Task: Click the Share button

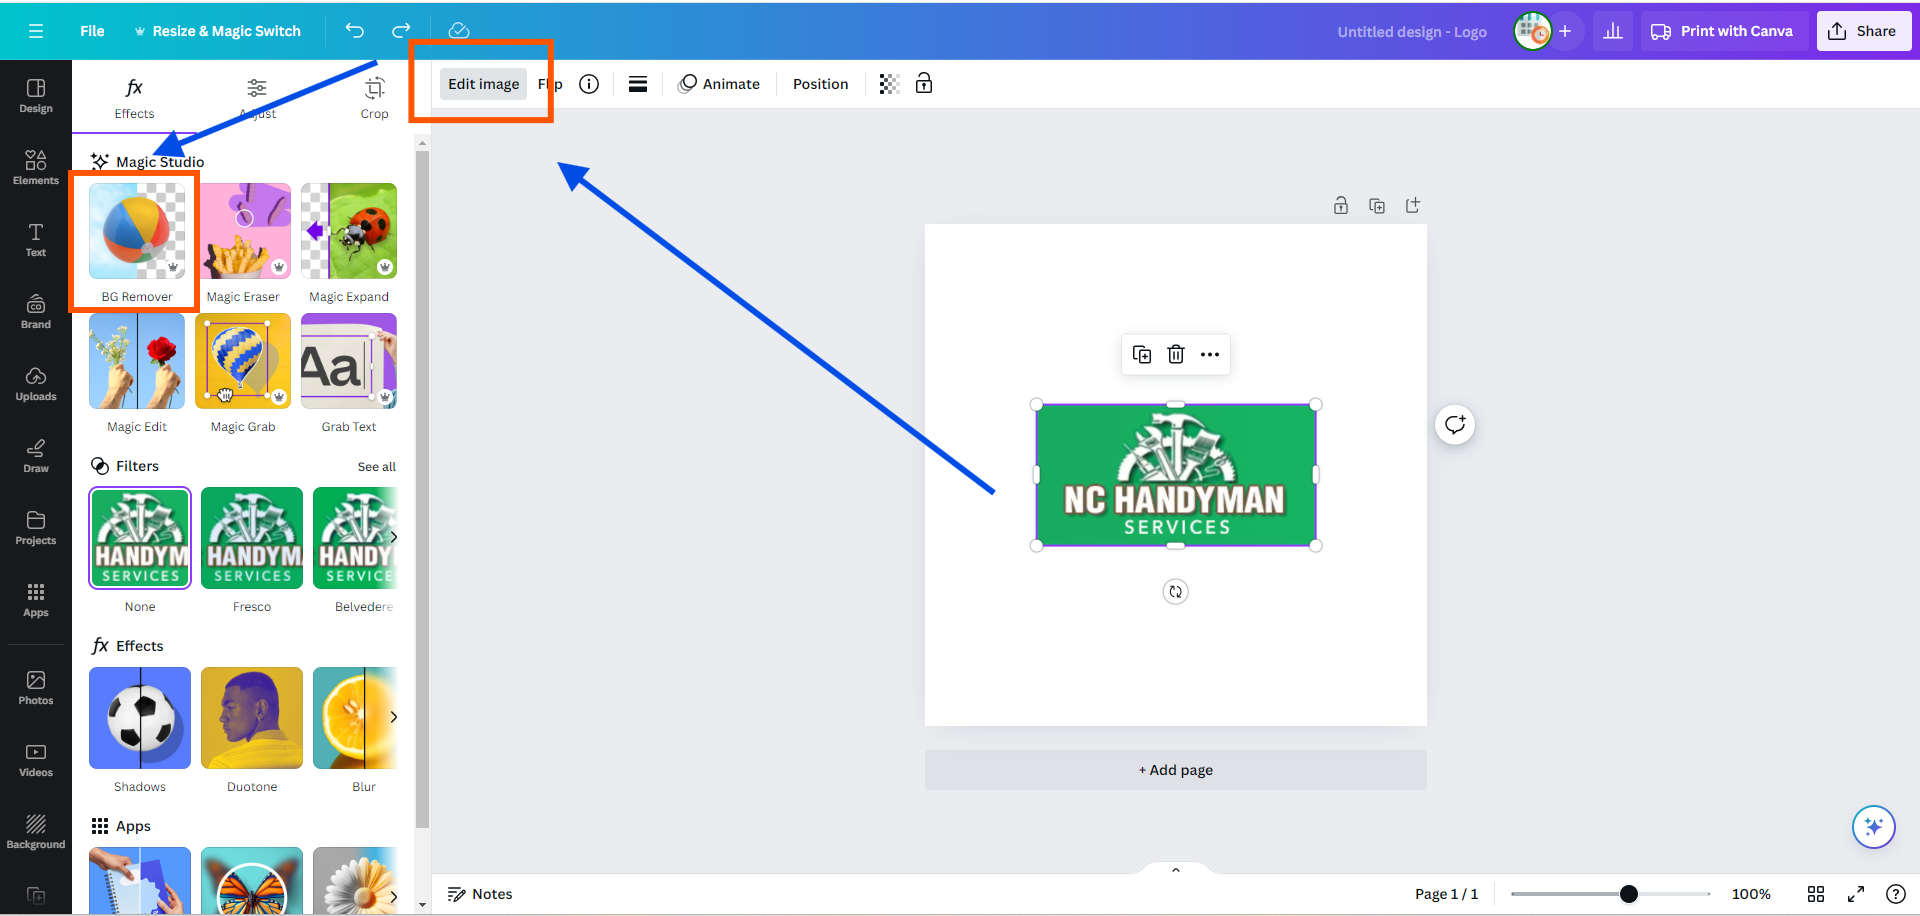Action: coord(1863,31)
